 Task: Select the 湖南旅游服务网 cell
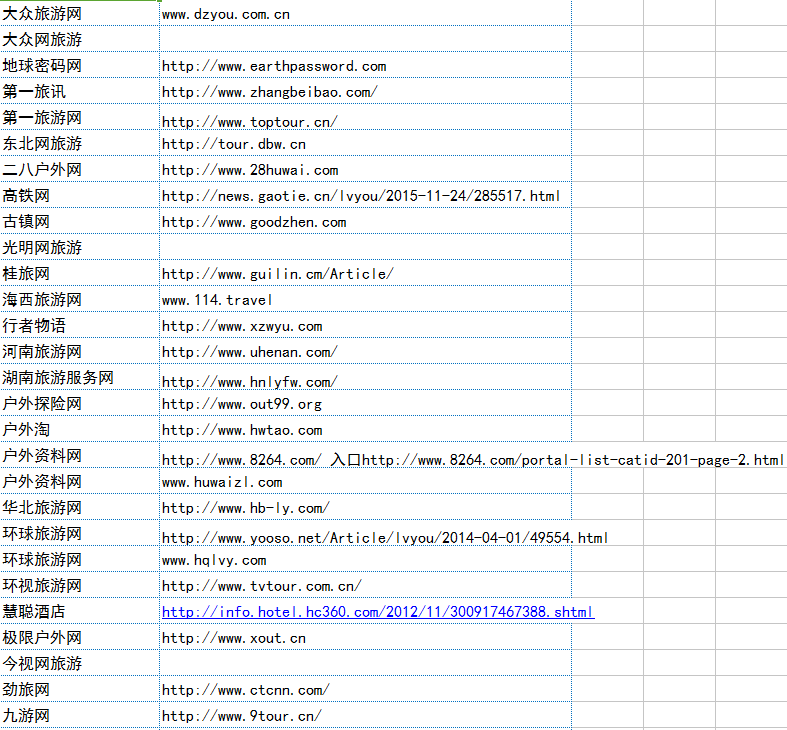79,378
